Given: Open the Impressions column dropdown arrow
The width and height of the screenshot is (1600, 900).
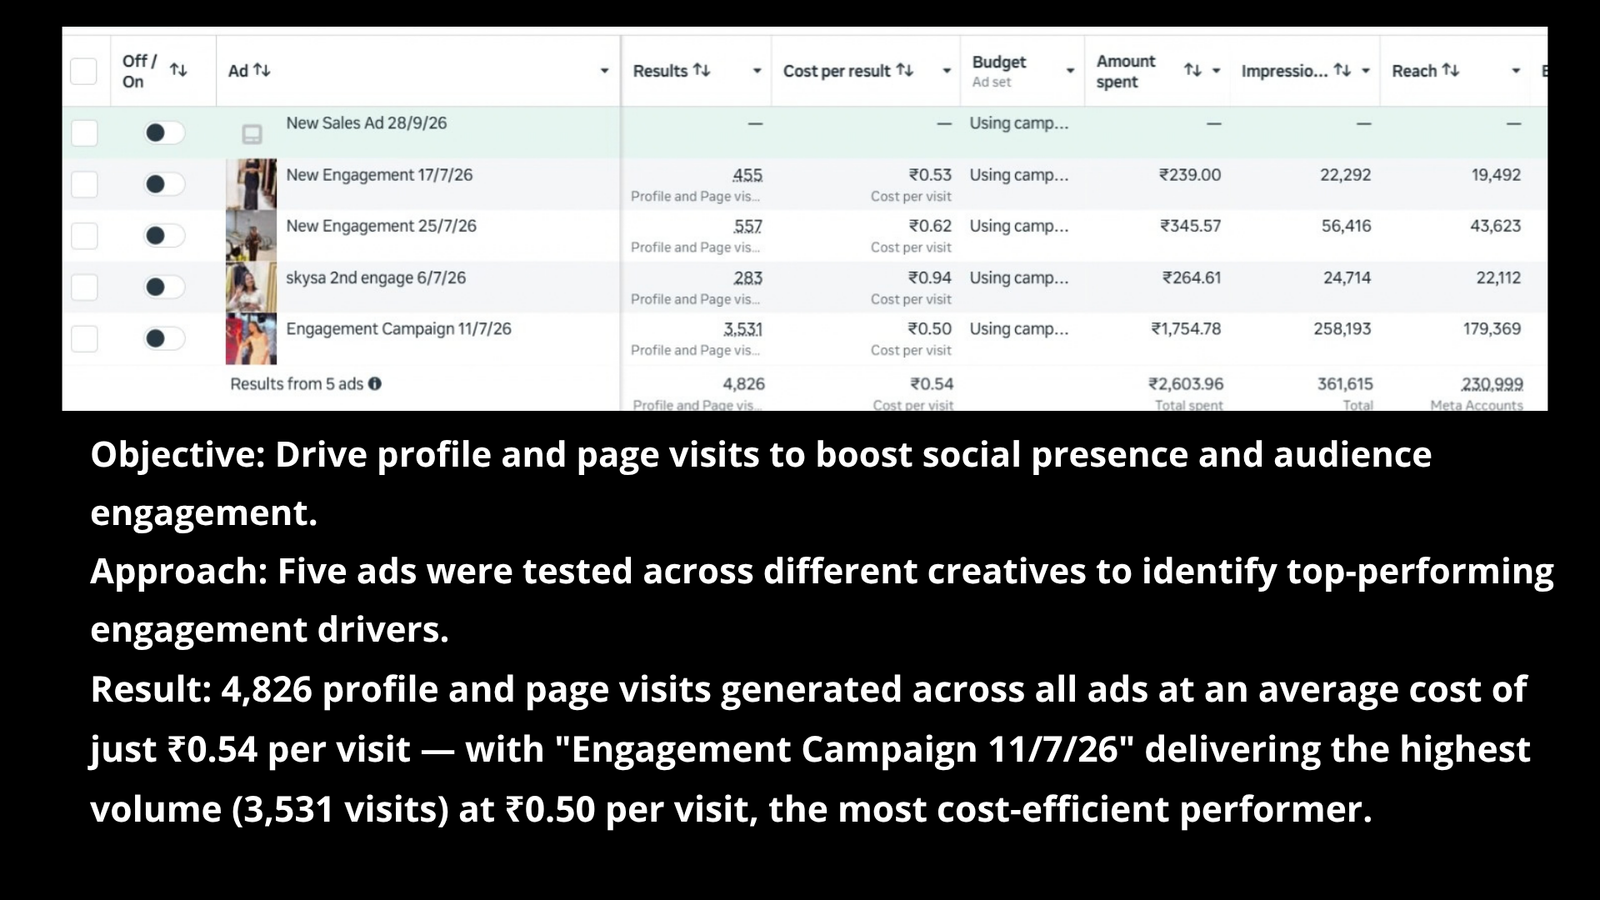Looking at the screenshot, I should point(1365,71).
